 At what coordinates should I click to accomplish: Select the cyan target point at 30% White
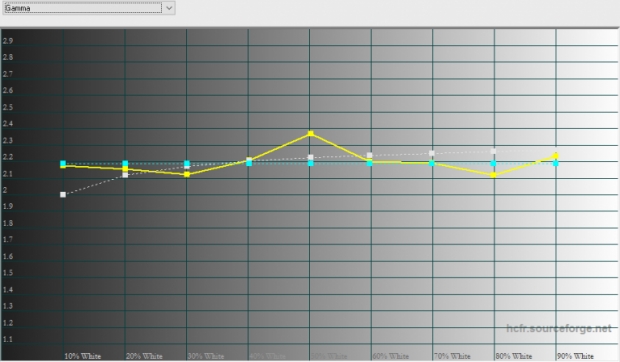click(x=187, y=163)
